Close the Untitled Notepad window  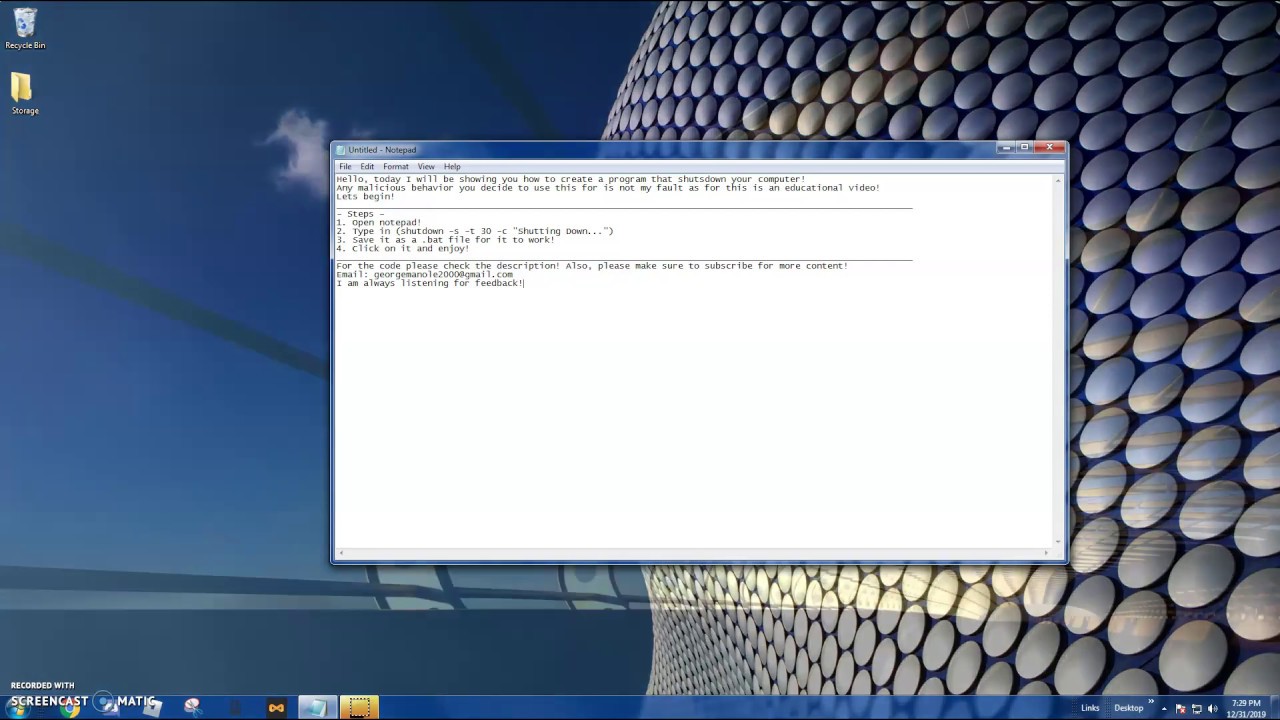click(1048, 148)
